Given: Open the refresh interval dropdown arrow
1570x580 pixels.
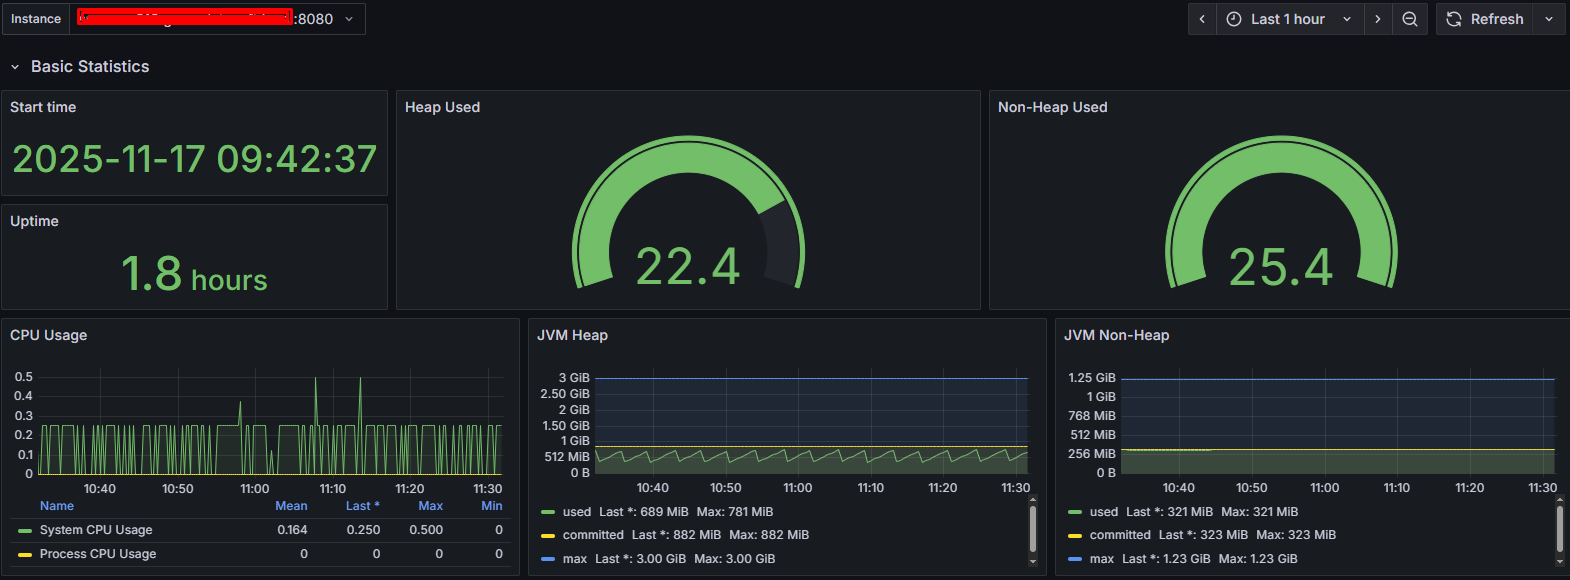Looking at the screenshot, I should point(1549,19).
